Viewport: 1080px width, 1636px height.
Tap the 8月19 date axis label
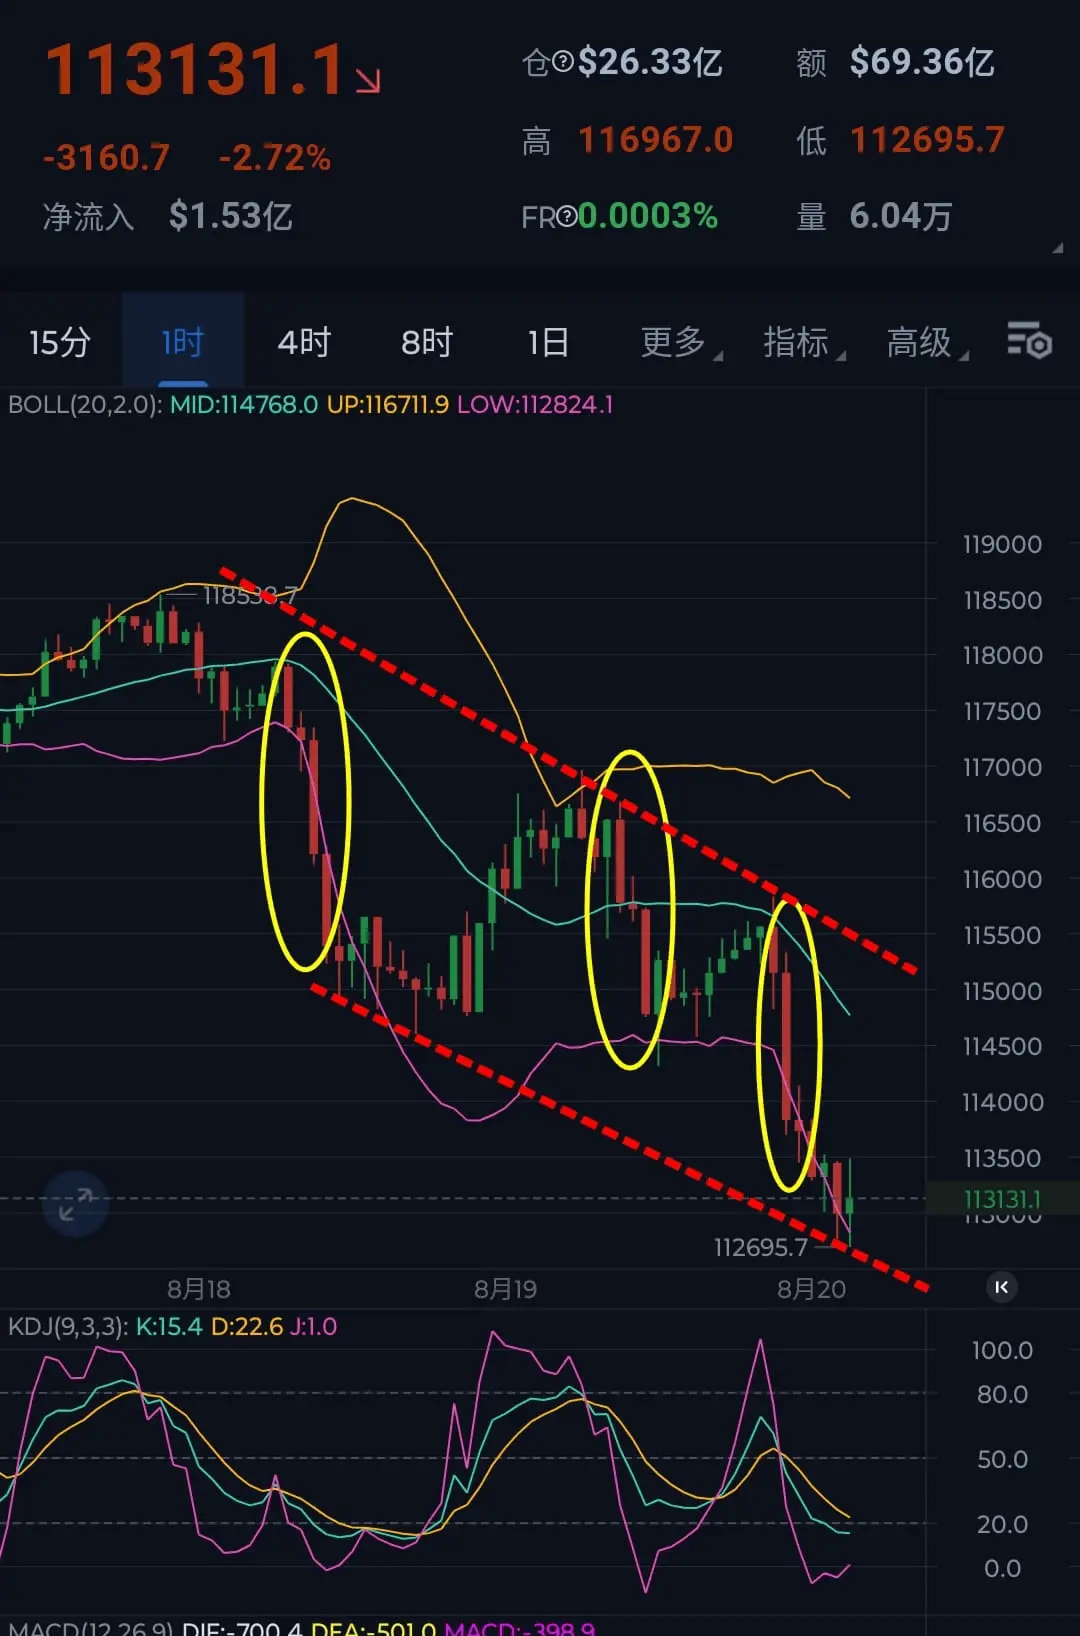tap(505, 1289)
